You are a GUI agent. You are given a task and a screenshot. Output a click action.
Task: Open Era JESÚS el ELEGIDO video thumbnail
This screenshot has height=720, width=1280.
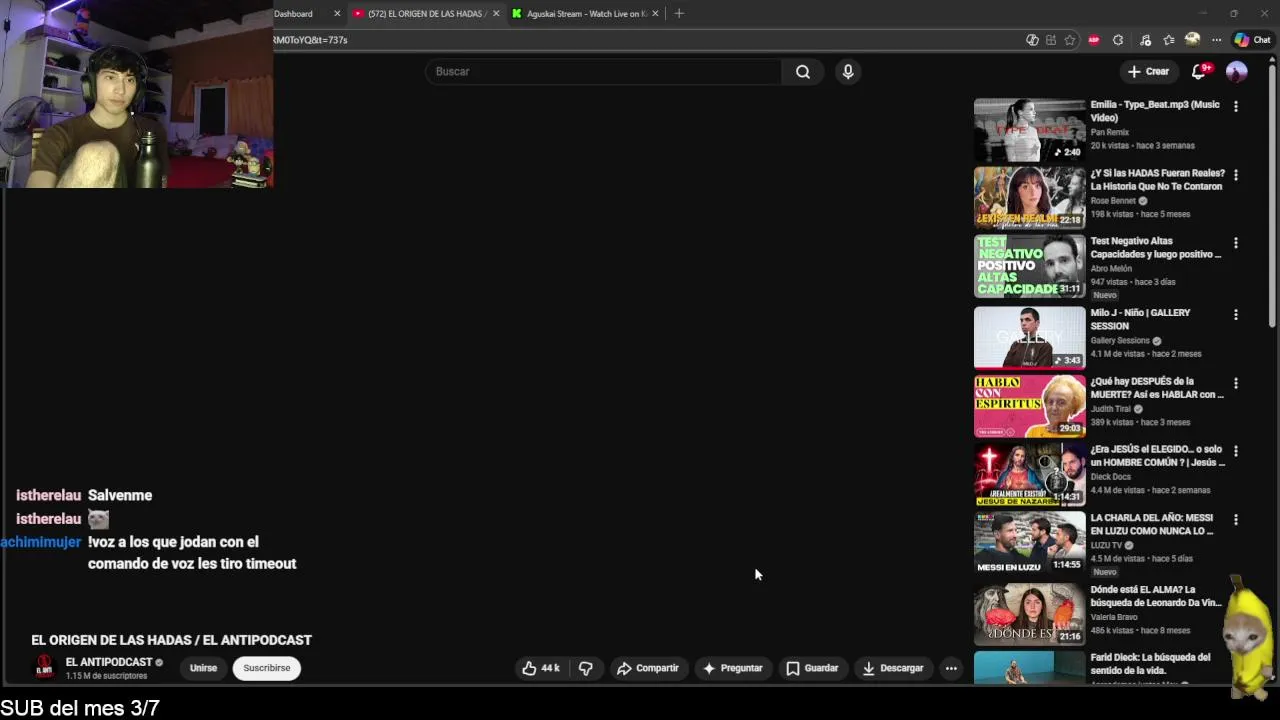[1029, 474]
